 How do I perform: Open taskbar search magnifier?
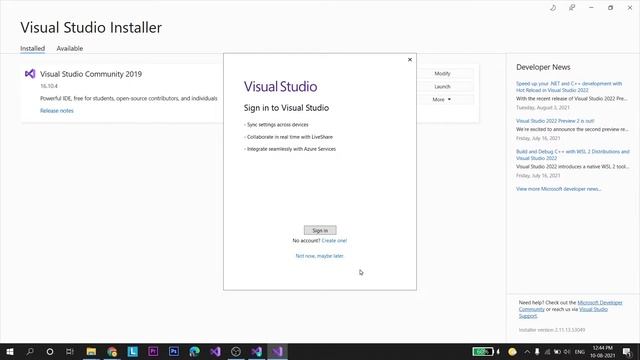30,351
